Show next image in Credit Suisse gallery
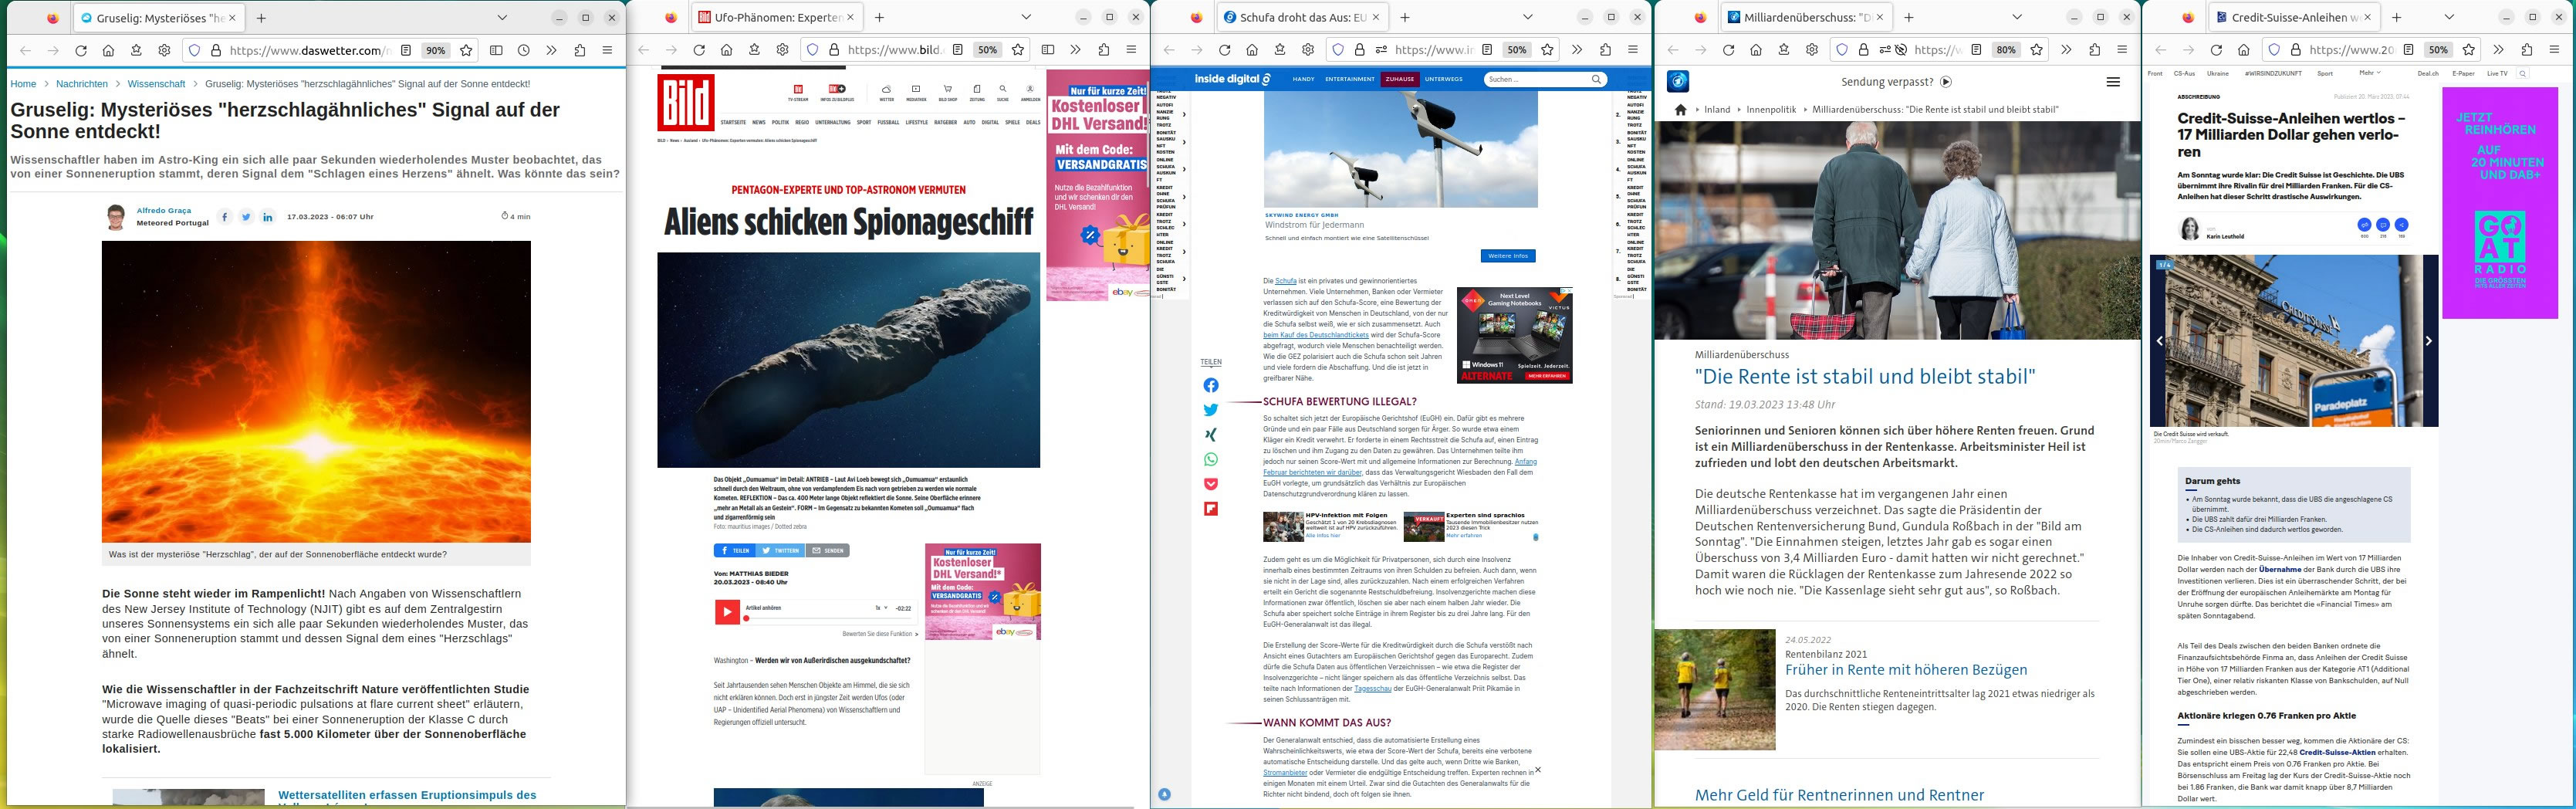The height and width of the screenshot is (809, 2576). click(2428, 341)
